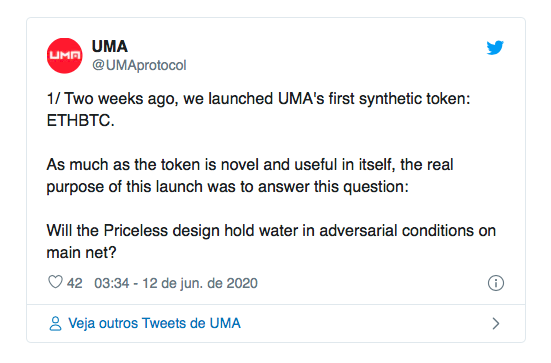Open the Twitter bird logo
The image size is (551, 363).
(x=495, y=48)
